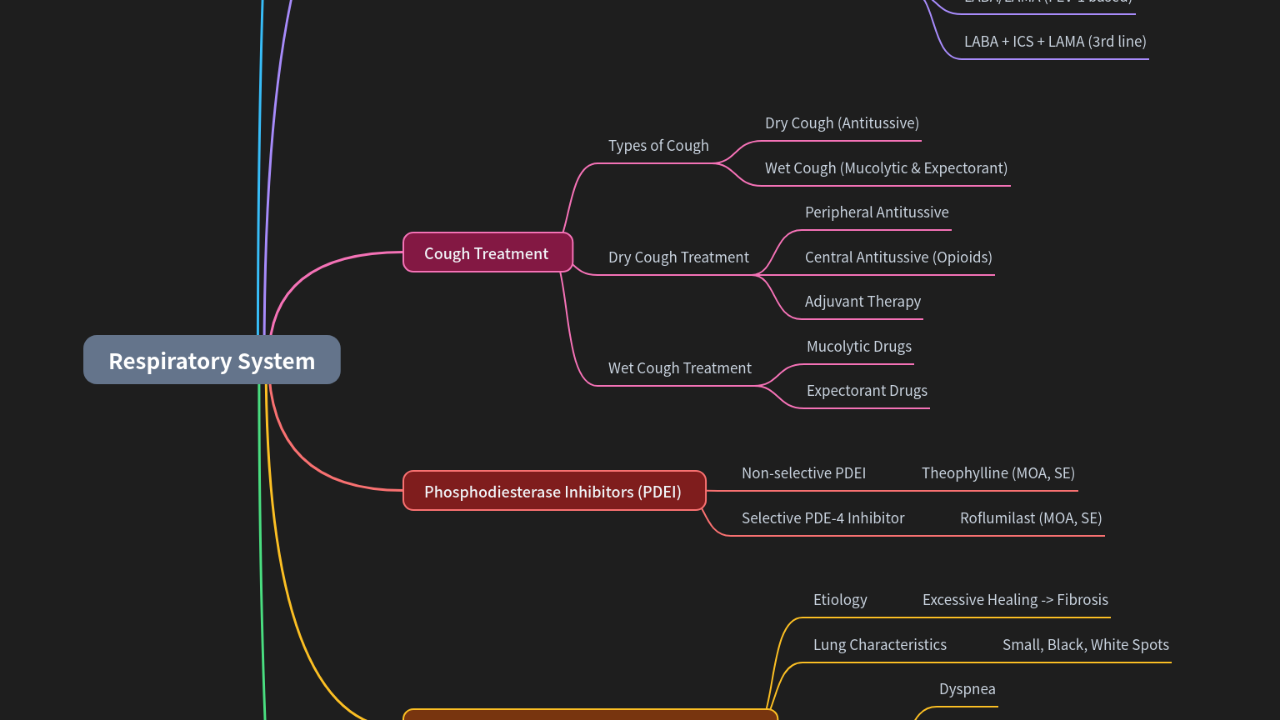Click the Dry Cough Treatment node
Viewport: 1280px width, 720px height.
click(x=678, y=257)
